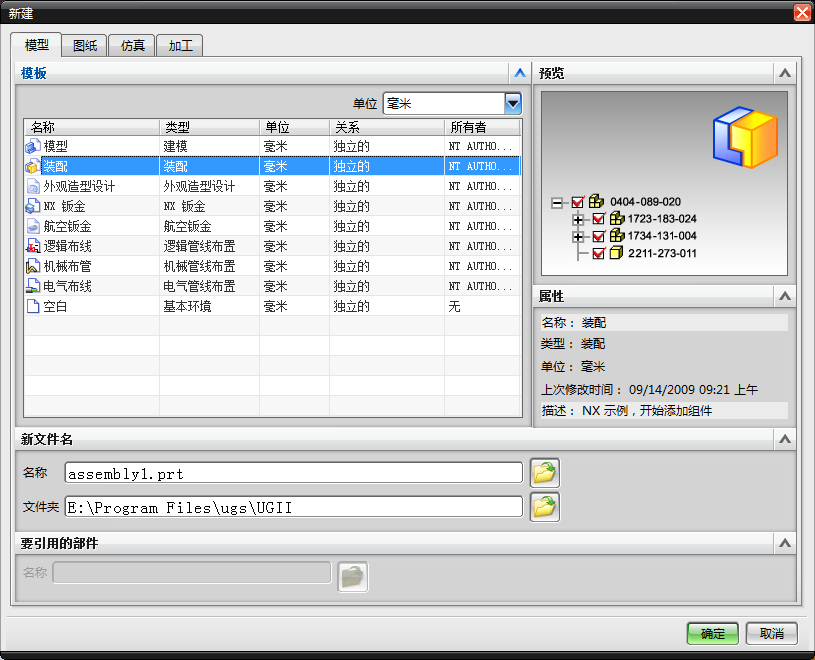This screenshot has width=815, height=660.
Task: Switch to the 加工 tab
Action: 180,45
